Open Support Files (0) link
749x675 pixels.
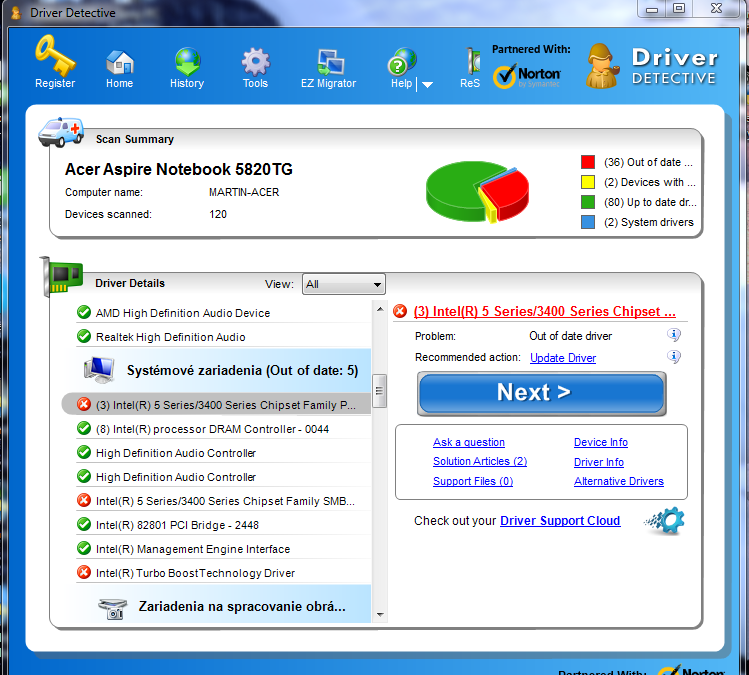[473, 481]
